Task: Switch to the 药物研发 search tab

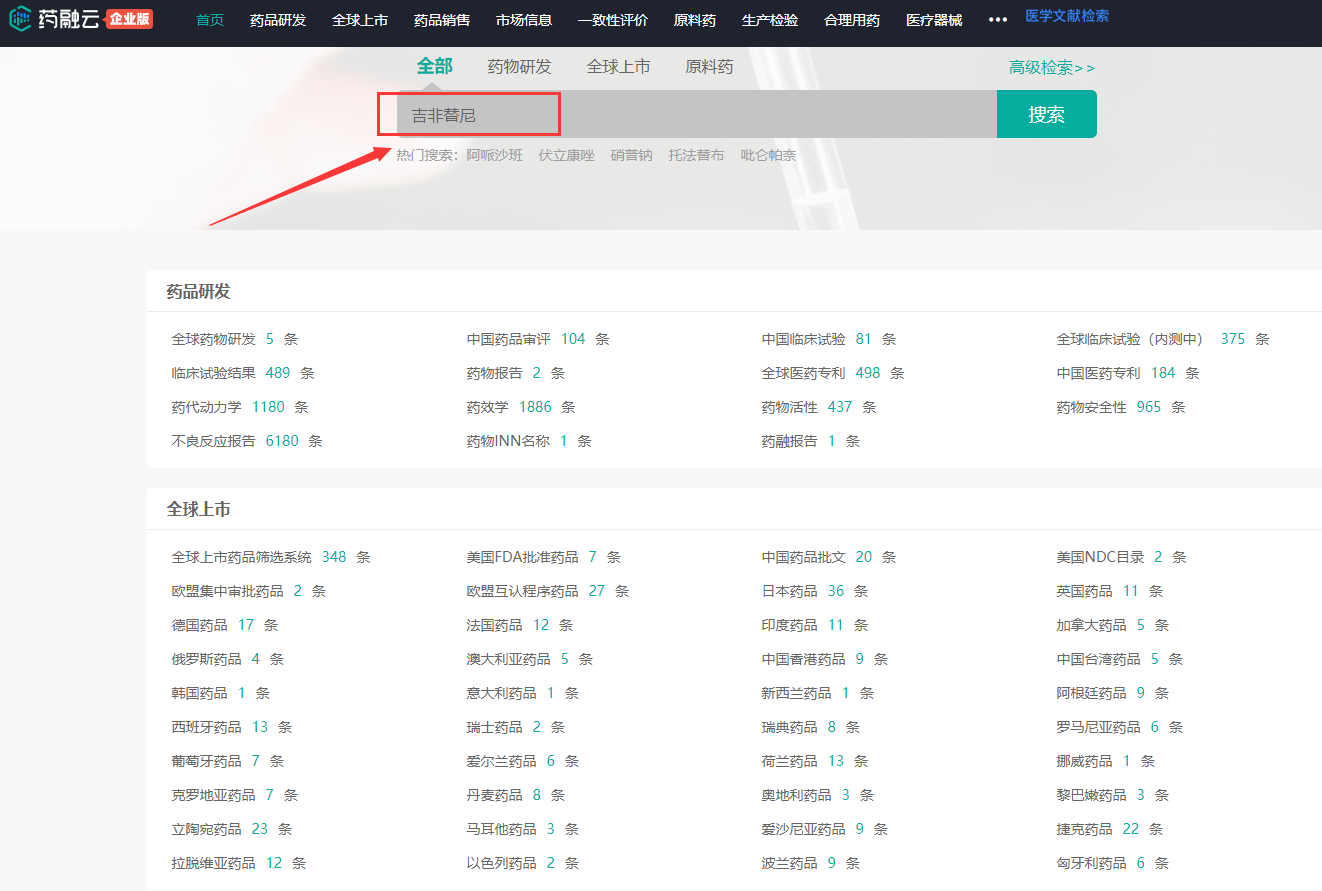Action: point(519,67)
